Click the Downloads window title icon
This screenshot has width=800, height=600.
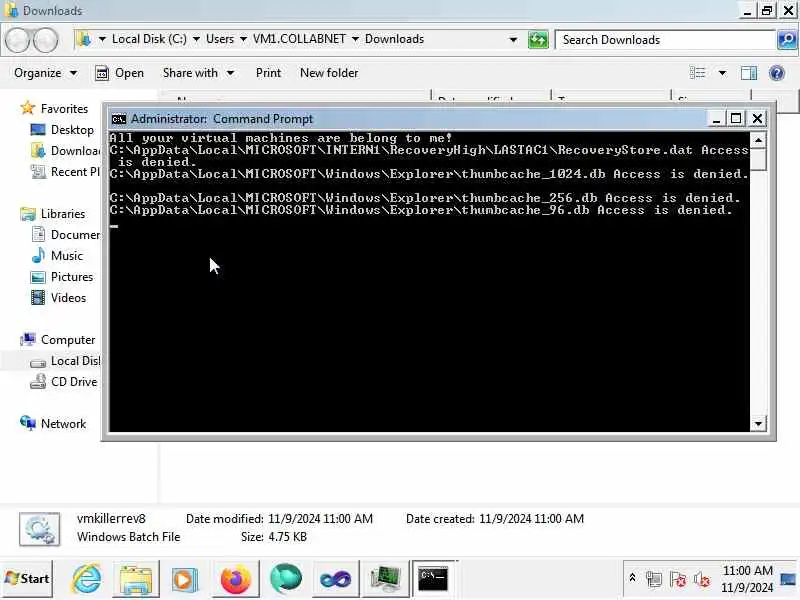[x=11, y=10]
